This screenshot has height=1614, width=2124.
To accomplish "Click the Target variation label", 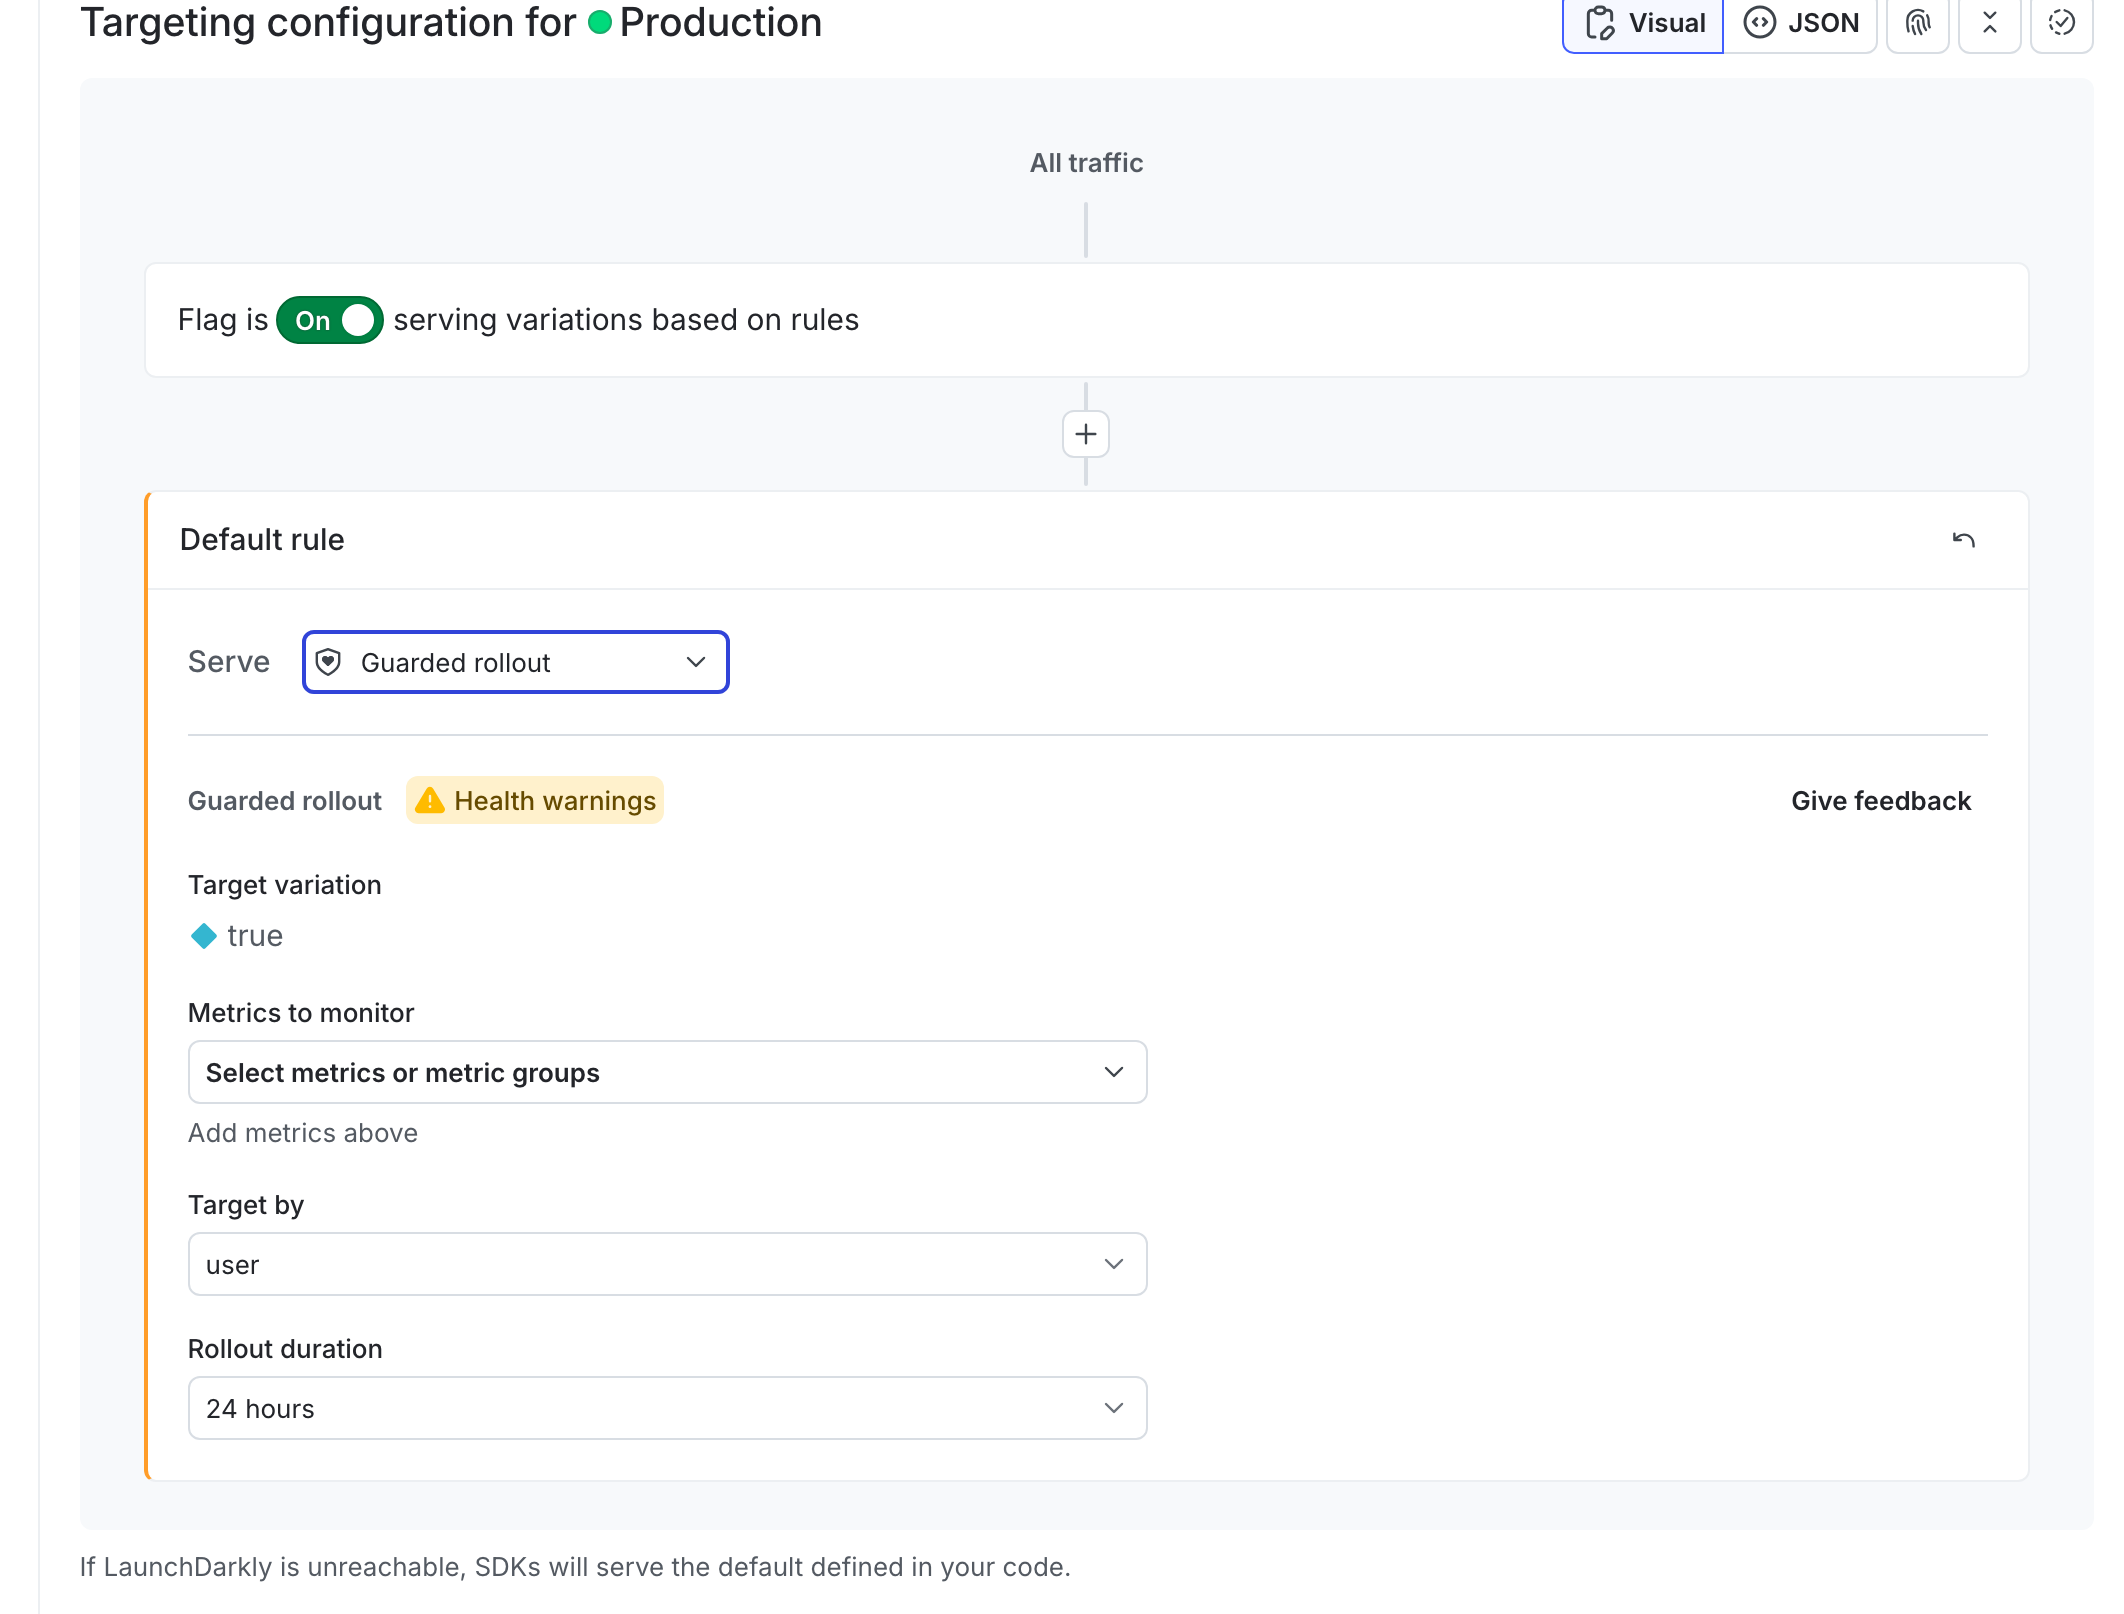I will 285,885.
